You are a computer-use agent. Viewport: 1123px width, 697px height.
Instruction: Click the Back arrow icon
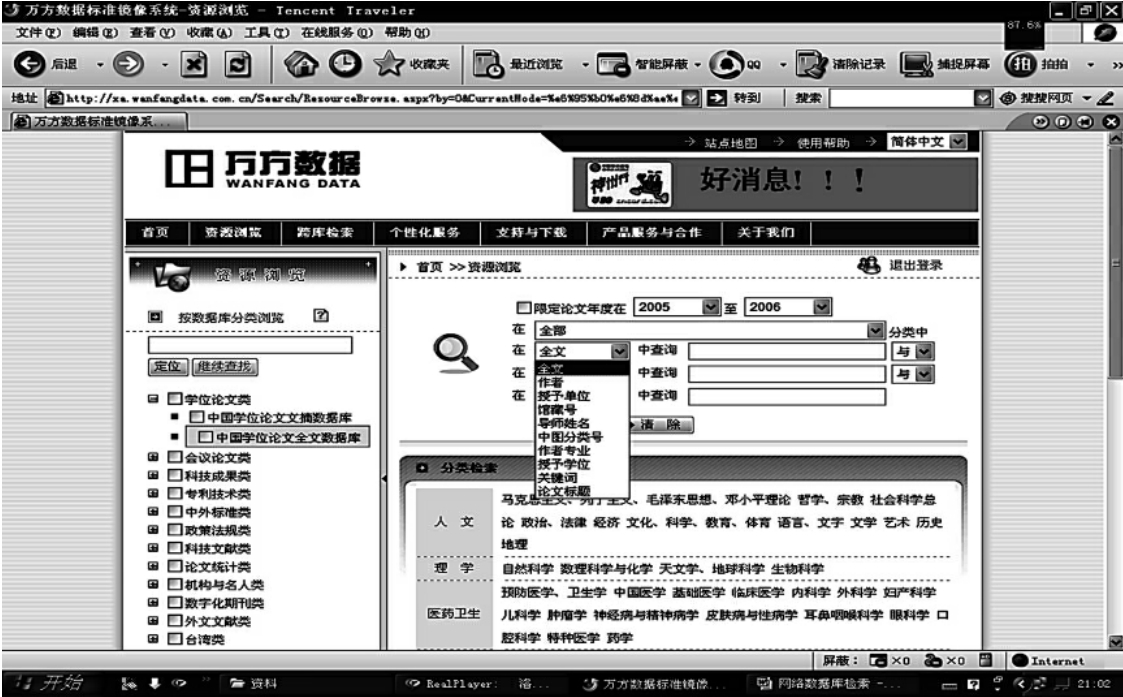pos(29,64)
